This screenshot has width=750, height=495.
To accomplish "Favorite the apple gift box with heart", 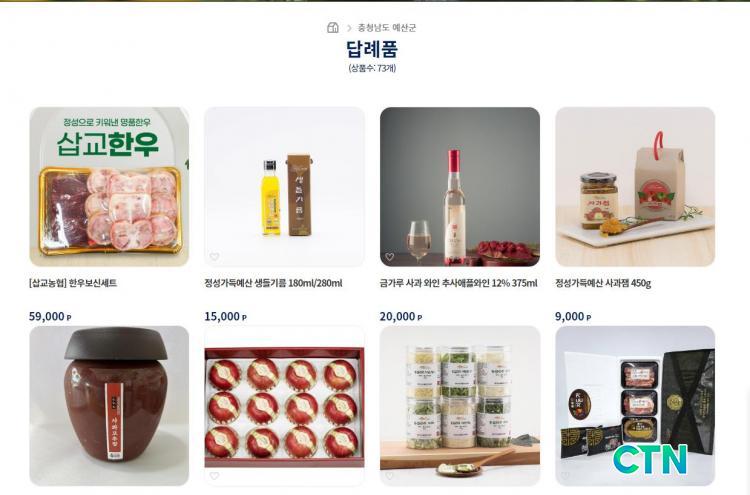I will [x=214, y=476].
